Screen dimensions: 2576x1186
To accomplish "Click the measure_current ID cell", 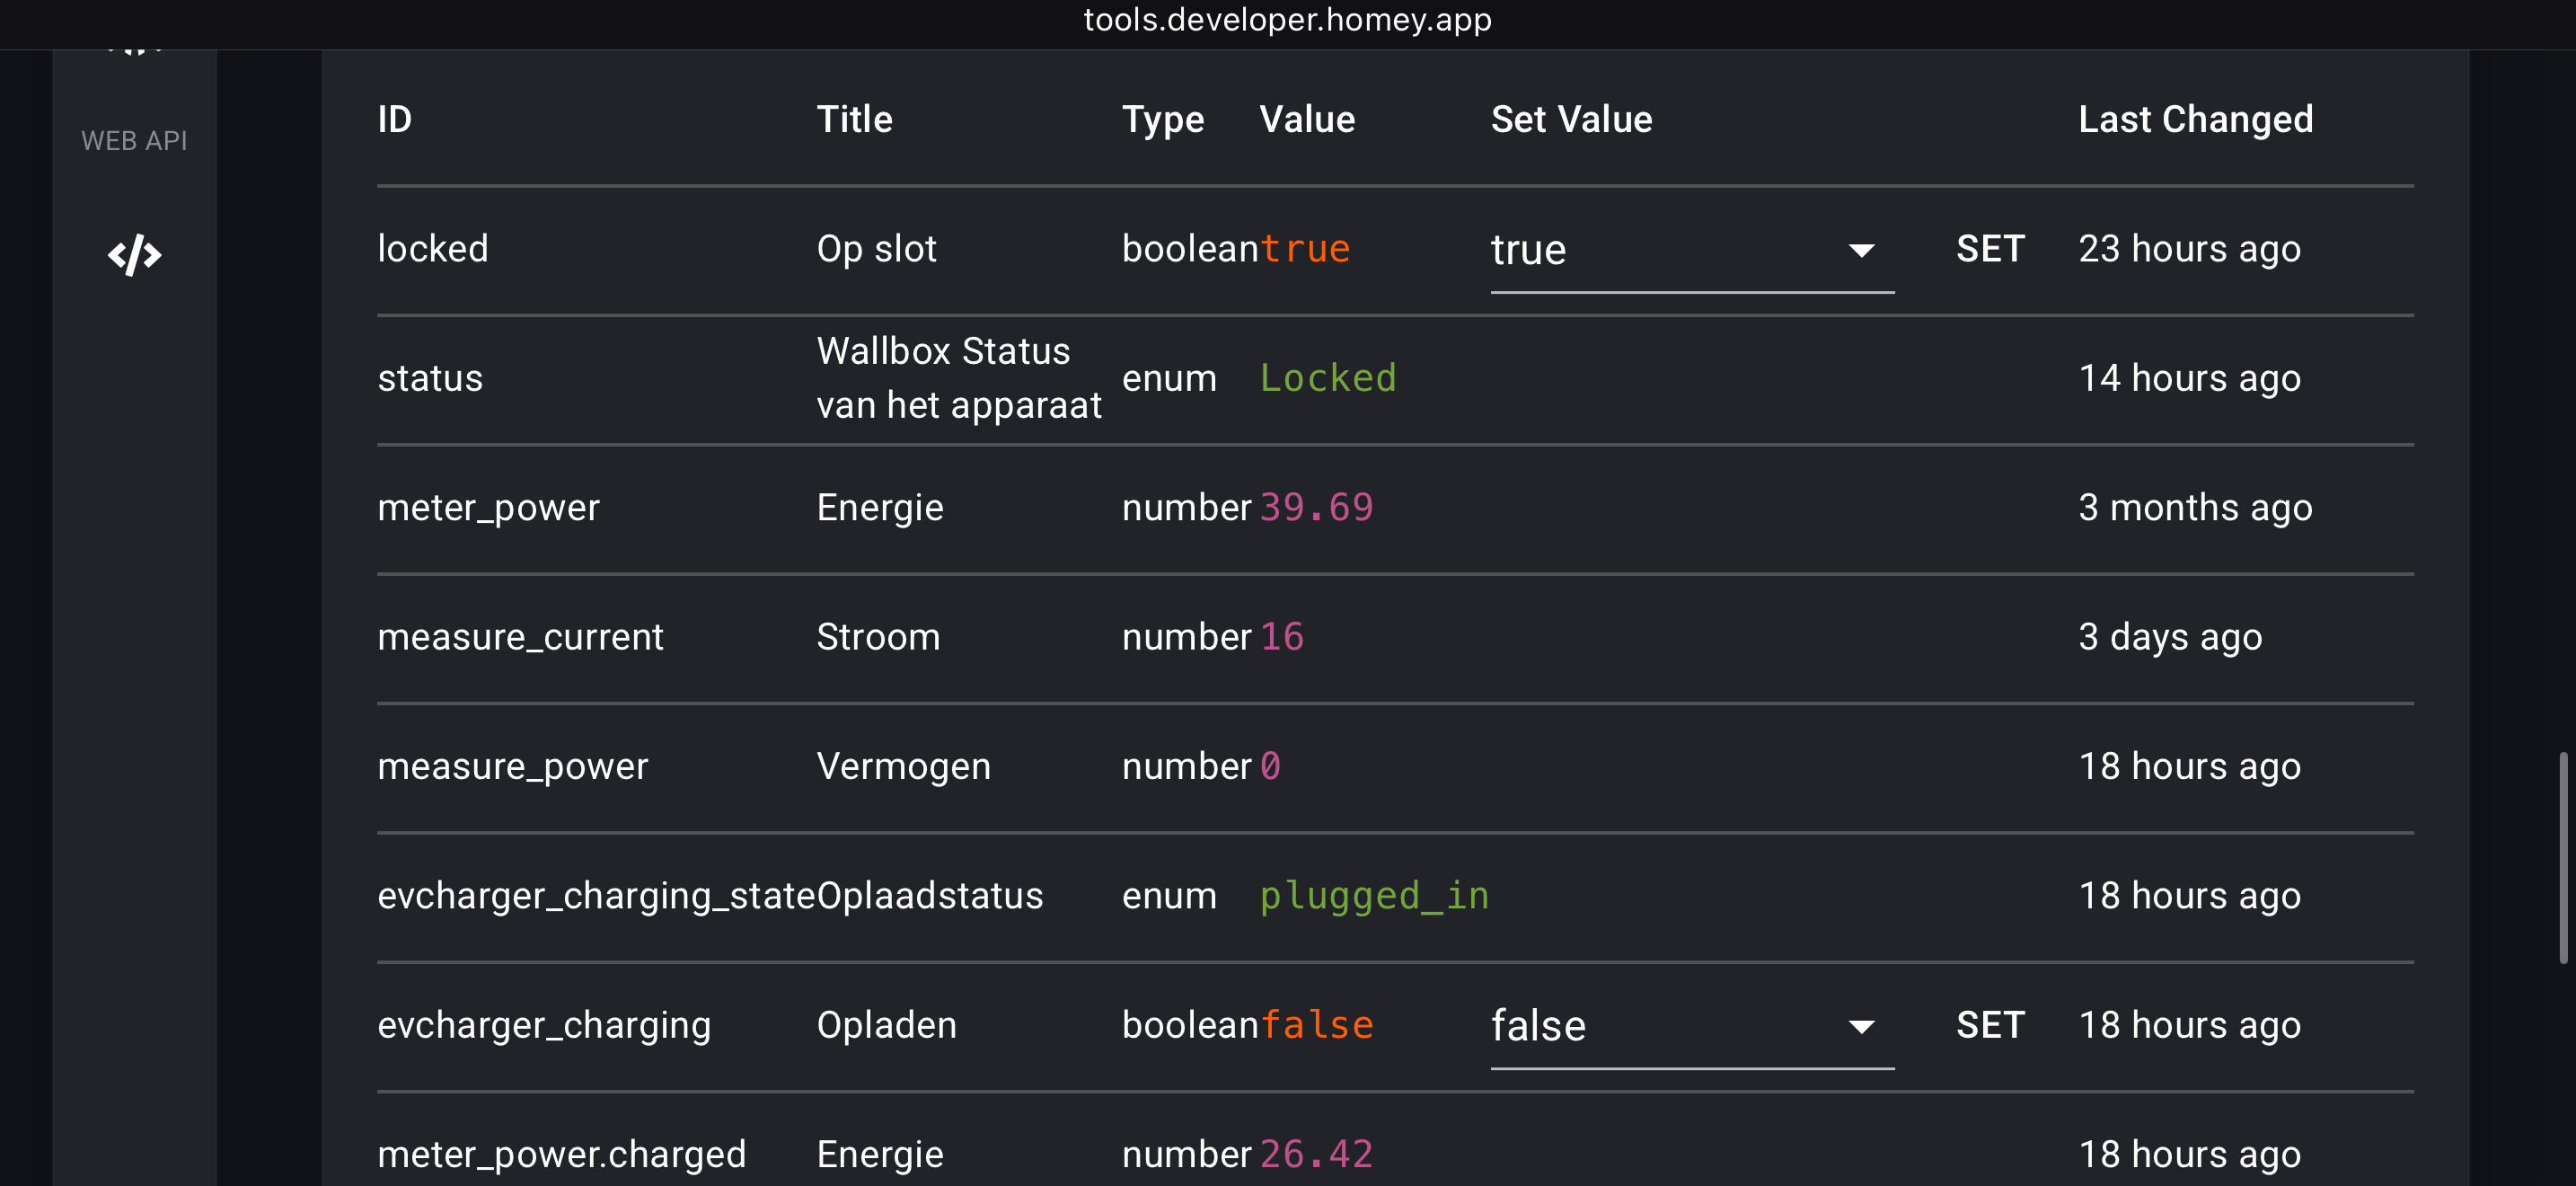I will tap(520, 637).
